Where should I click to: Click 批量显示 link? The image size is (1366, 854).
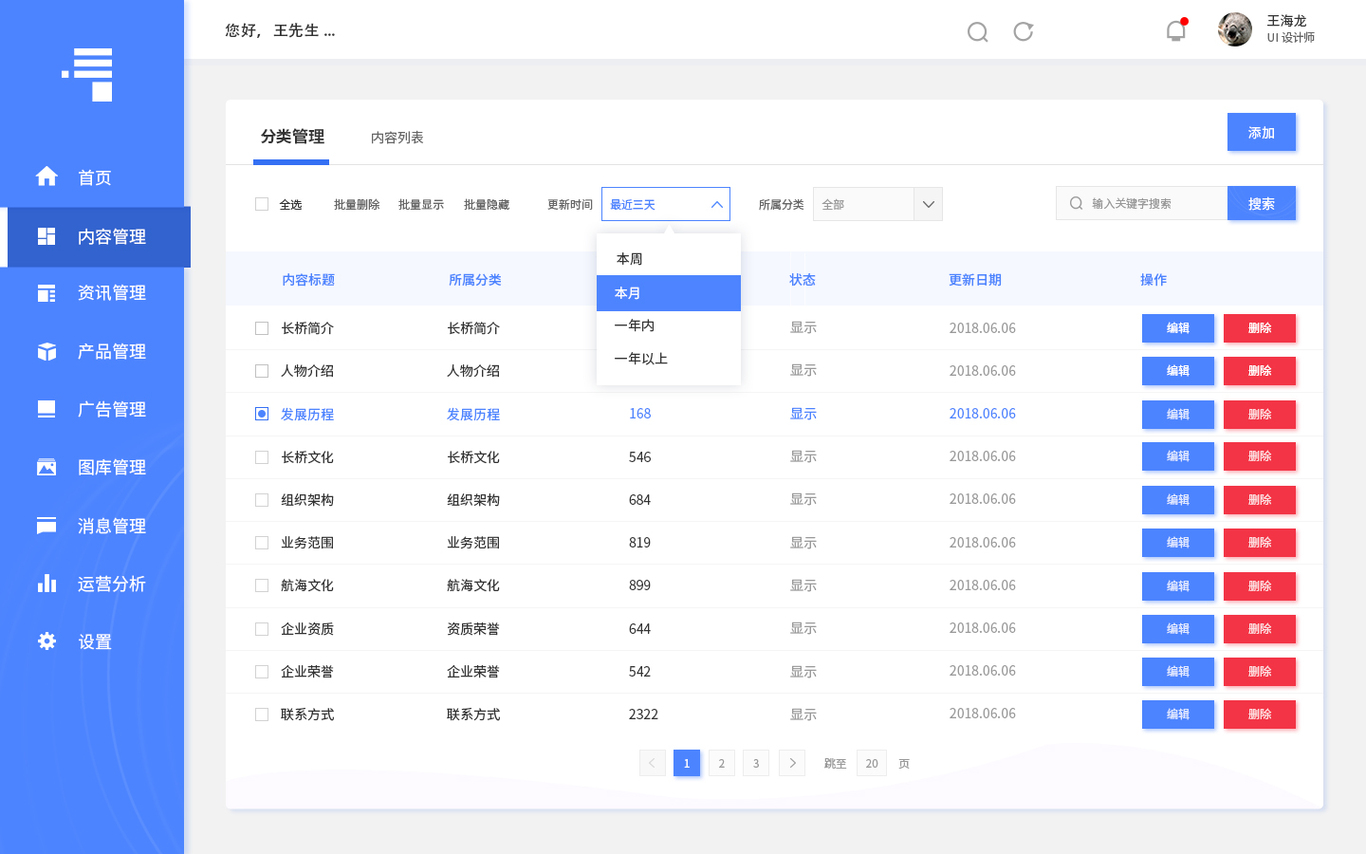[x=421, y=204]
